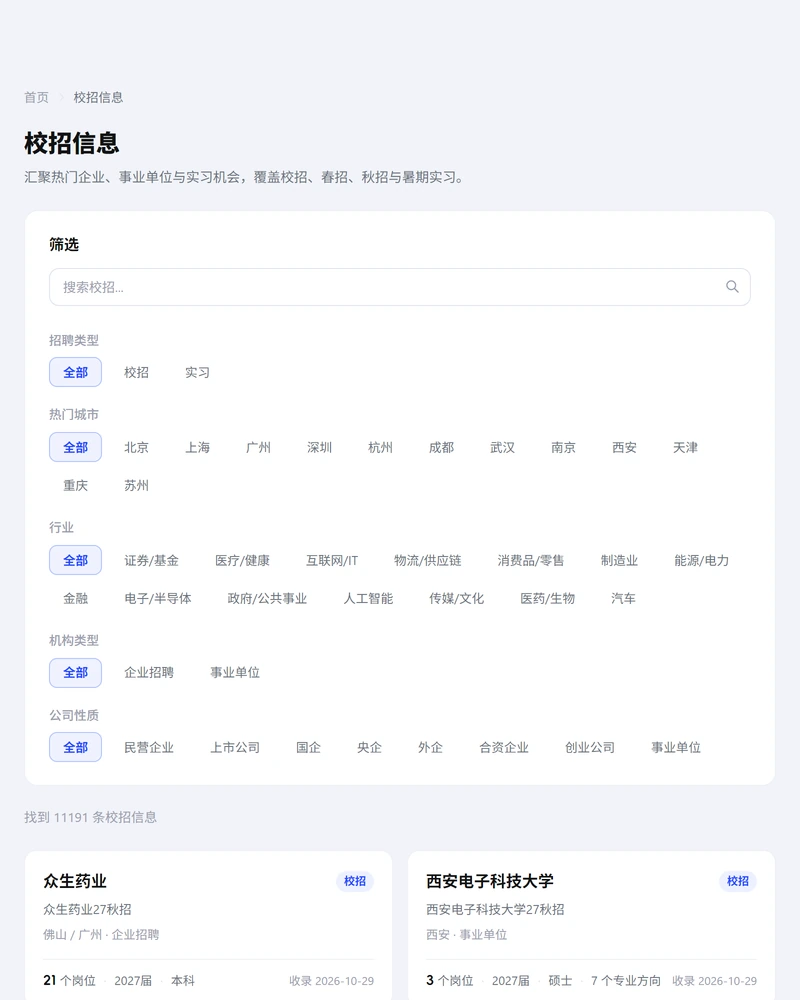The image size is (800, 1000).
Task: Choose 成都 city filter
Action: click(x=441, y=448)
